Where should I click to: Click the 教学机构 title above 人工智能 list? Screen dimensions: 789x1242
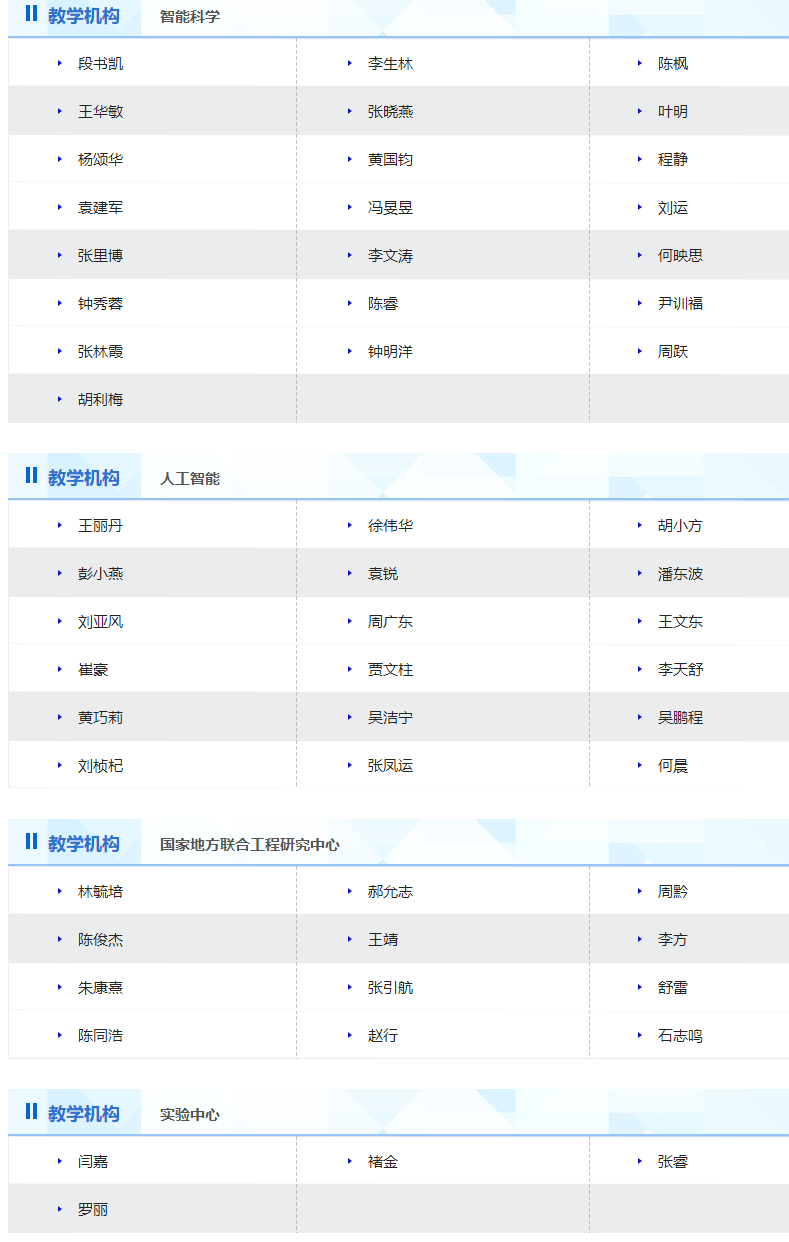(x=83, y=478)
